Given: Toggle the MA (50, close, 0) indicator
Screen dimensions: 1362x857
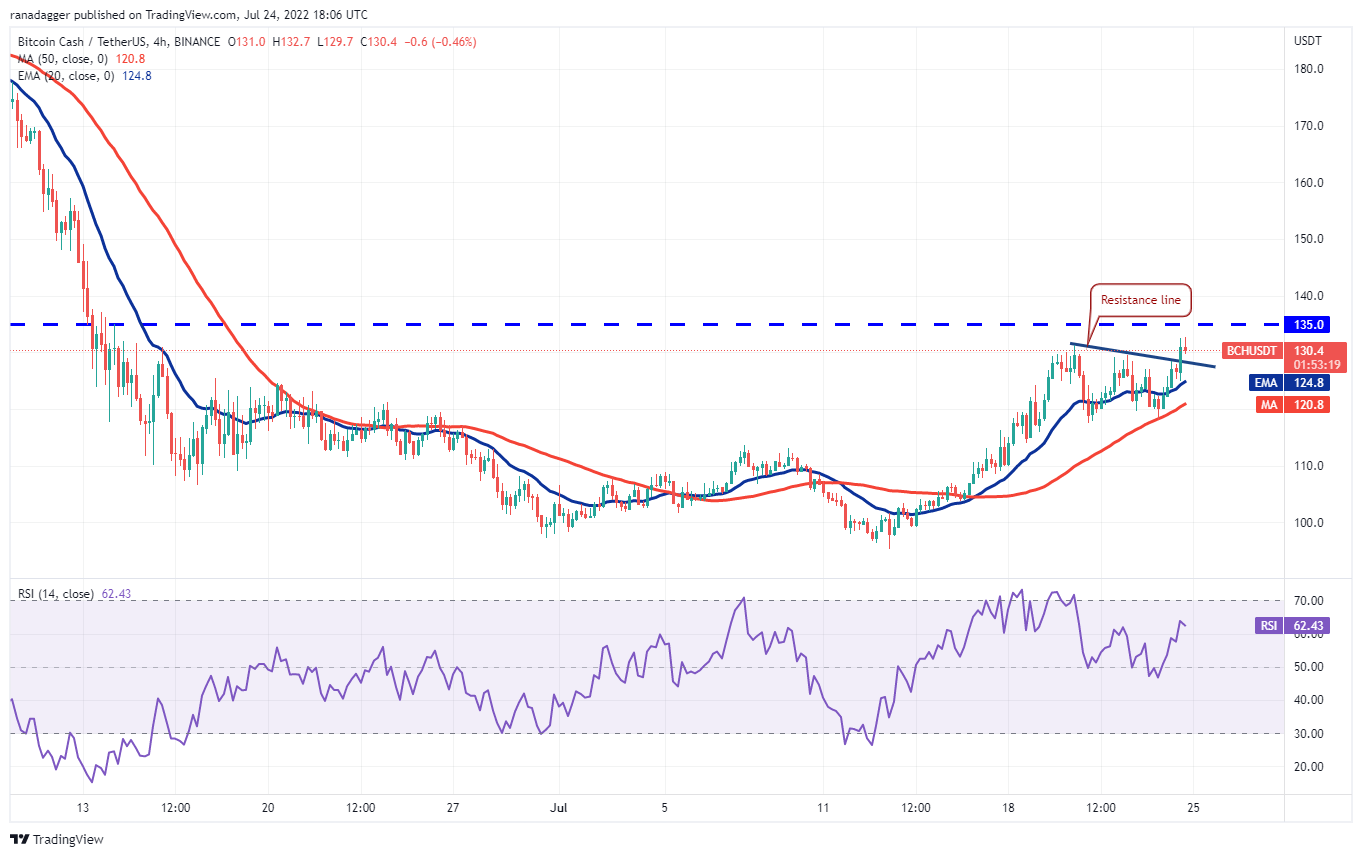Looking at the screenshot, I should [x=62, y=61].
